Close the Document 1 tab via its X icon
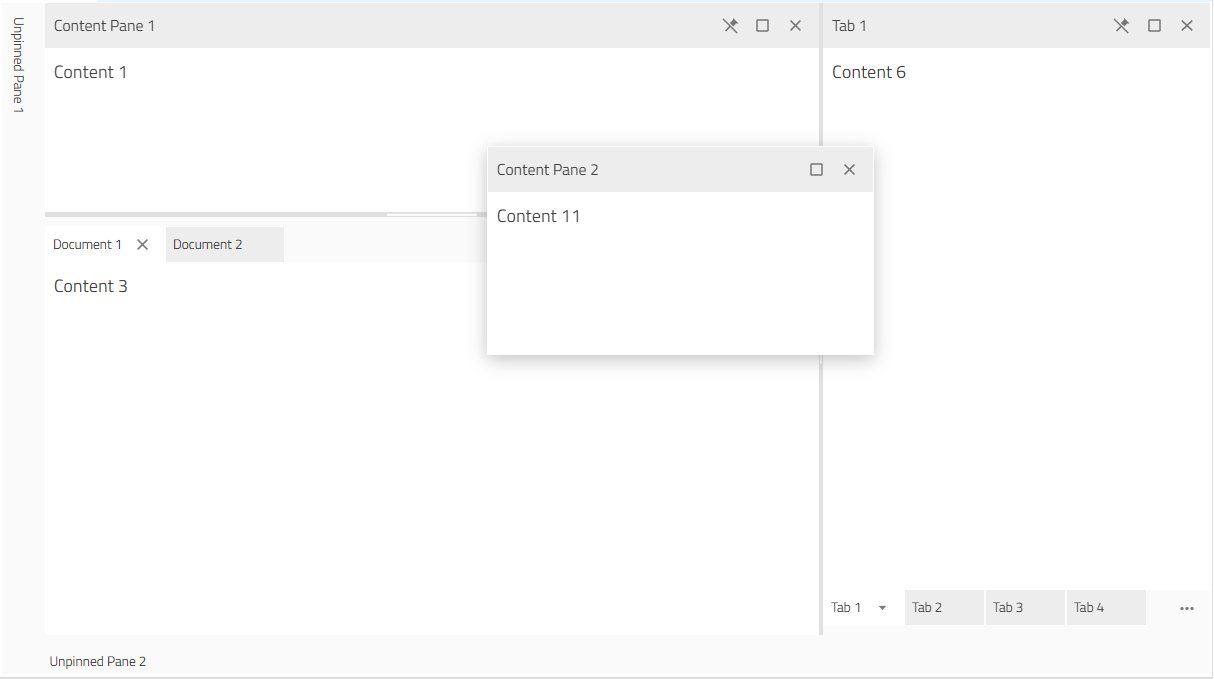The height and width of the screenshot is (679, 1214). pos(142,243)
